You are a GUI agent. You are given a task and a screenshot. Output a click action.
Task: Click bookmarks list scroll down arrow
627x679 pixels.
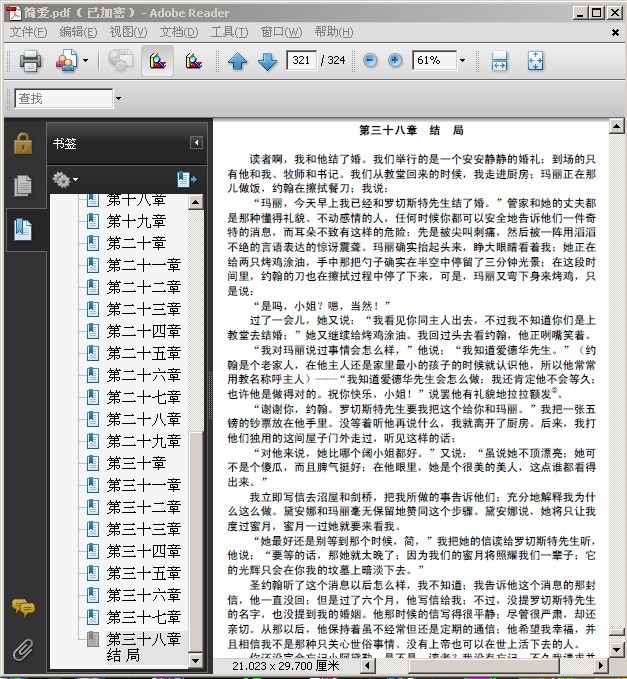[196, 660]
